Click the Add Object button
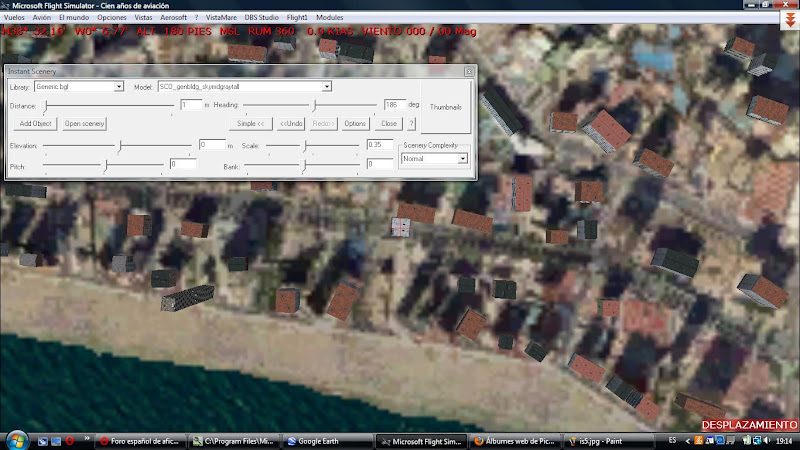This screenshot has height=450, width=800. tap(35, 123)
